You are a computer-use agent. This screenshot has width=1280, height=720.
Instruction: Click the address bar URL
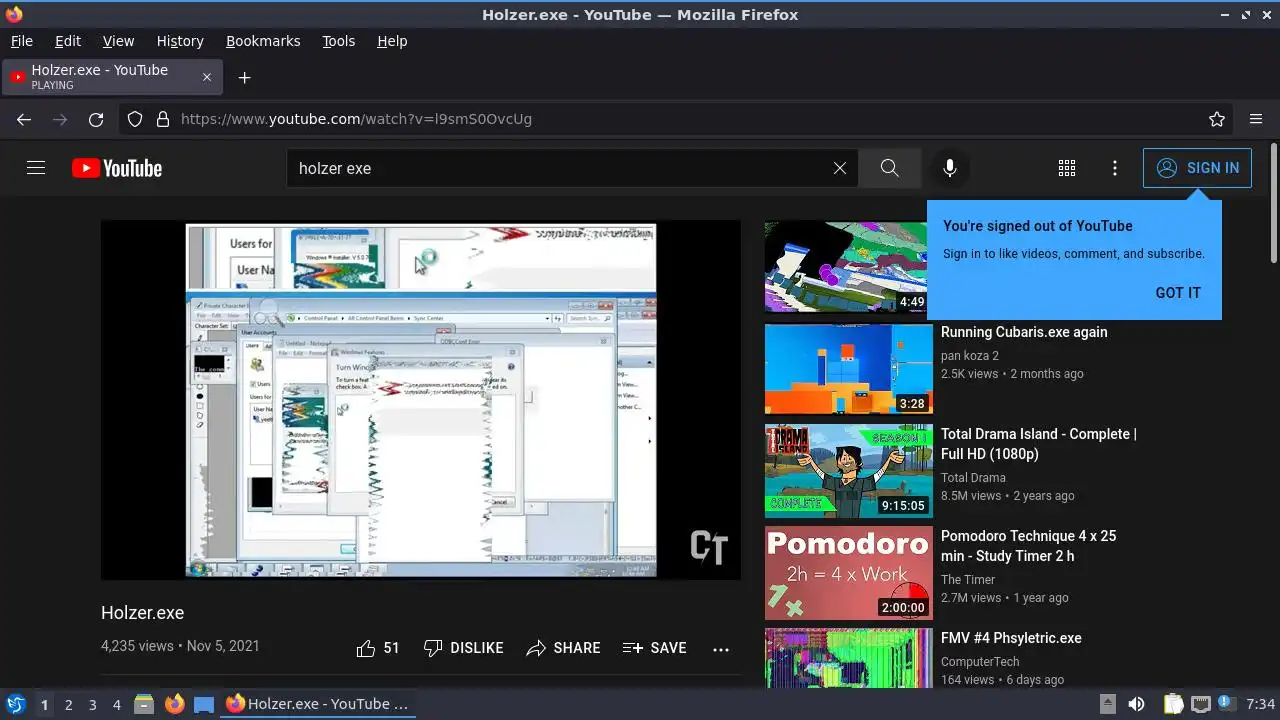point(356,119)
